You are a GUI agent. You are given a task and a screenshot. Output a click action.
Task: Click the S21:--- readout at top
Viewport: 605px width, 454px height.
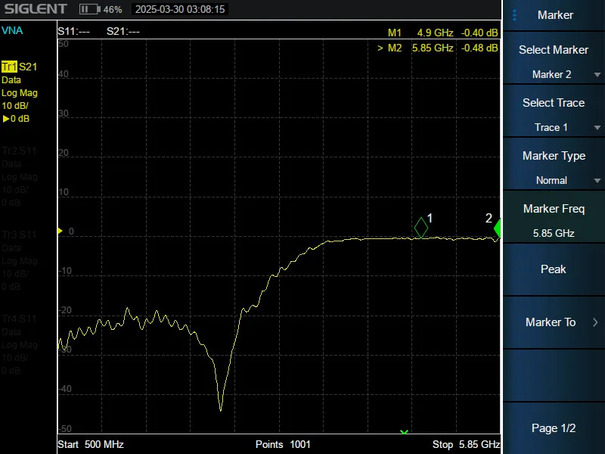[x=123, y=32]
